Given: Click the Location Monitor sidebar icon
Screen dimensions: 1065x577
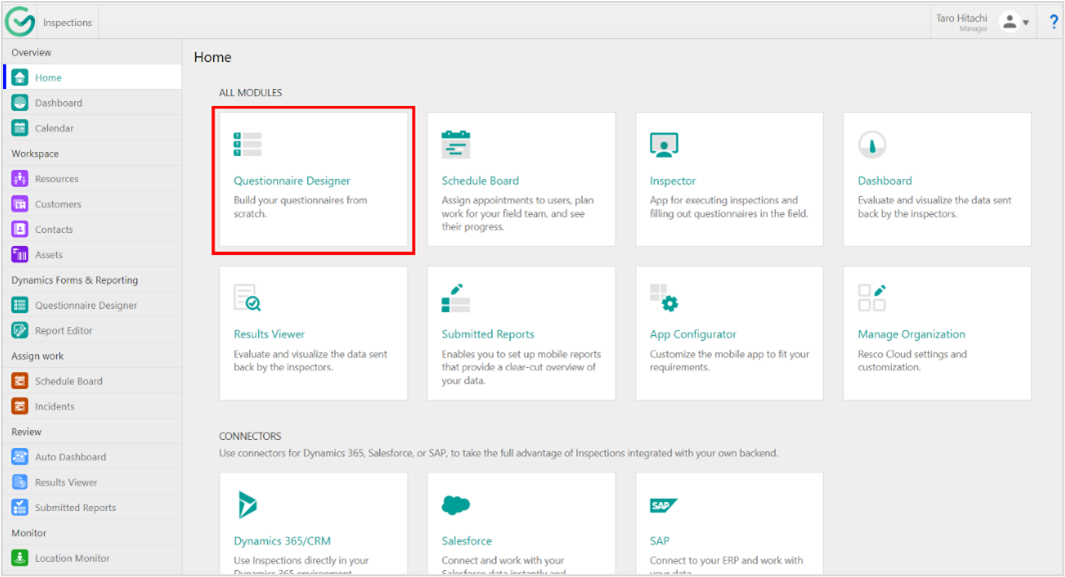Looking at the screenshot, I should [x=20, y=558].
